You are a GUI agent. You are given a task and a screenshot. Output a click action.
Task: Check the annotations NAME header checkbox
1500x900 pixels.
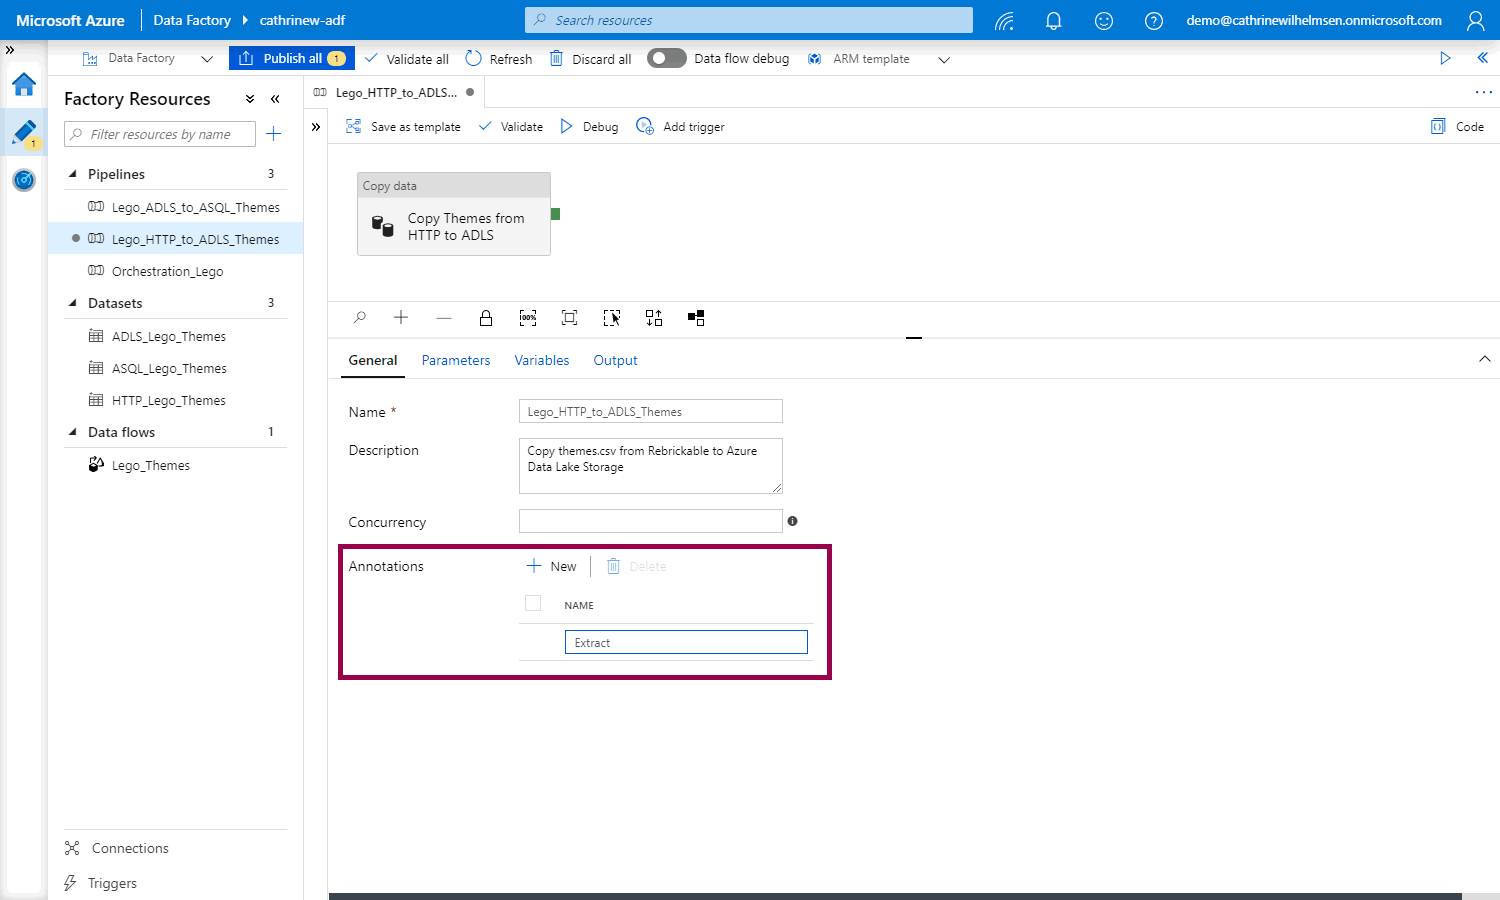pos(533,604)
